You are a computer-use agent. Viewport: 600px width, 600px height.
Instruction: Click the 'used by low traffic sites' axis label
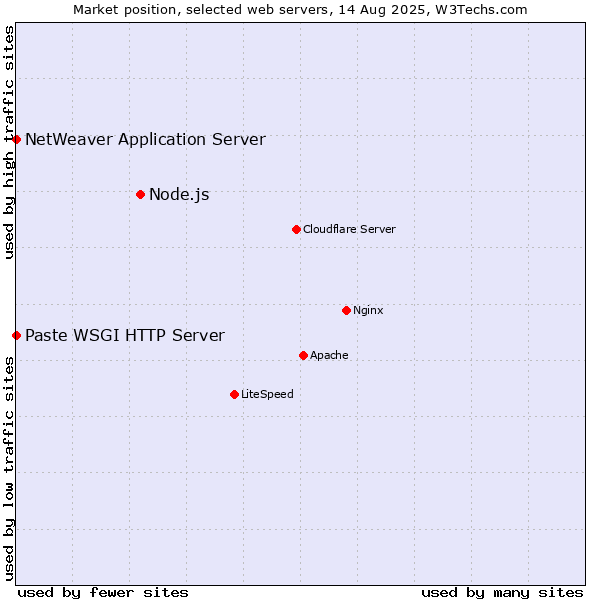pyautogui.click(x=9, y=469)
